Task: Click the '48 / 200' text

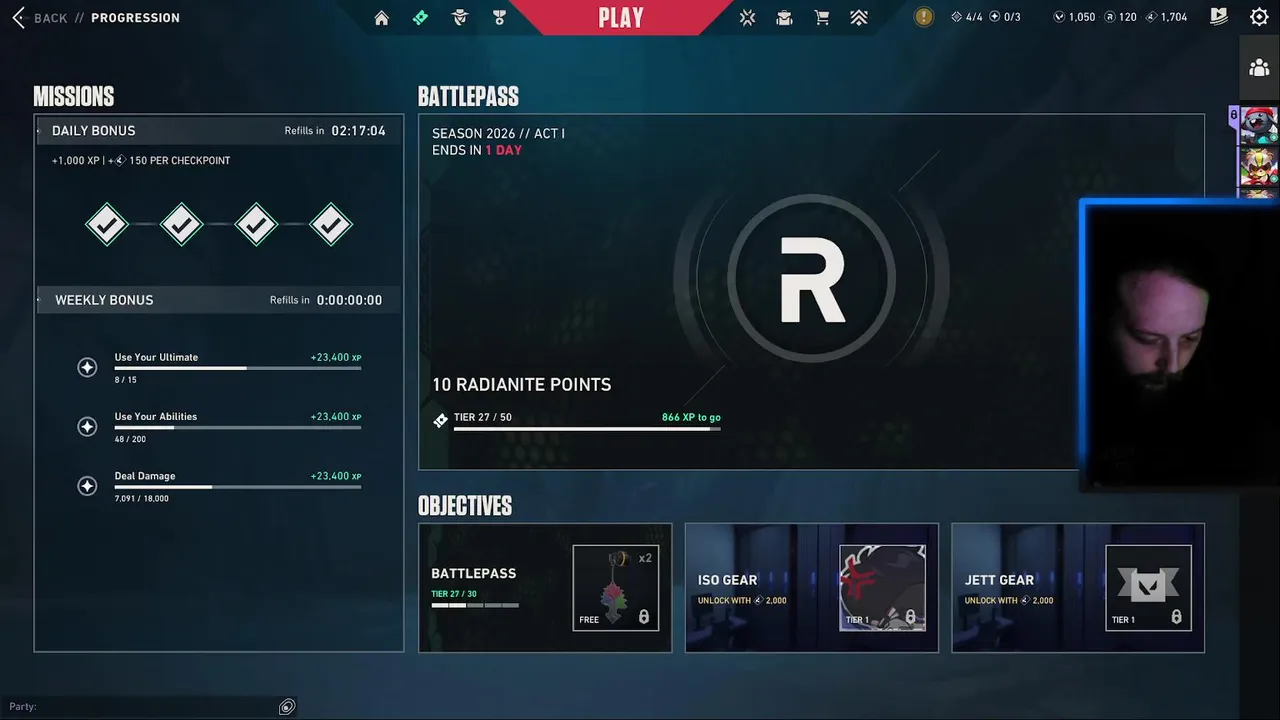Action: click(130, 439)
